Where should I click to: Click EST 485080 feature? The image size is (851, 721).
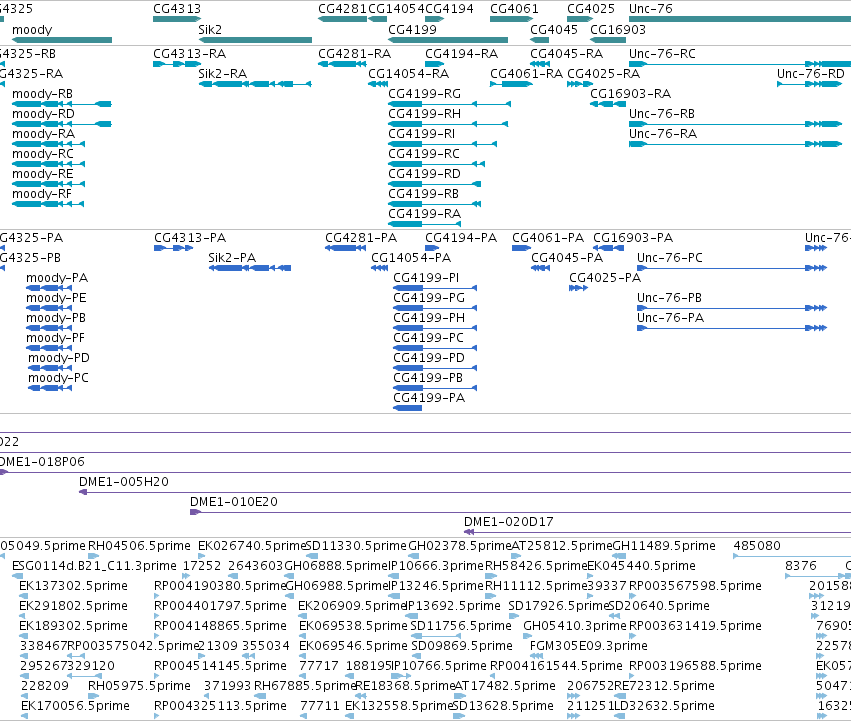tap(792, 556)
